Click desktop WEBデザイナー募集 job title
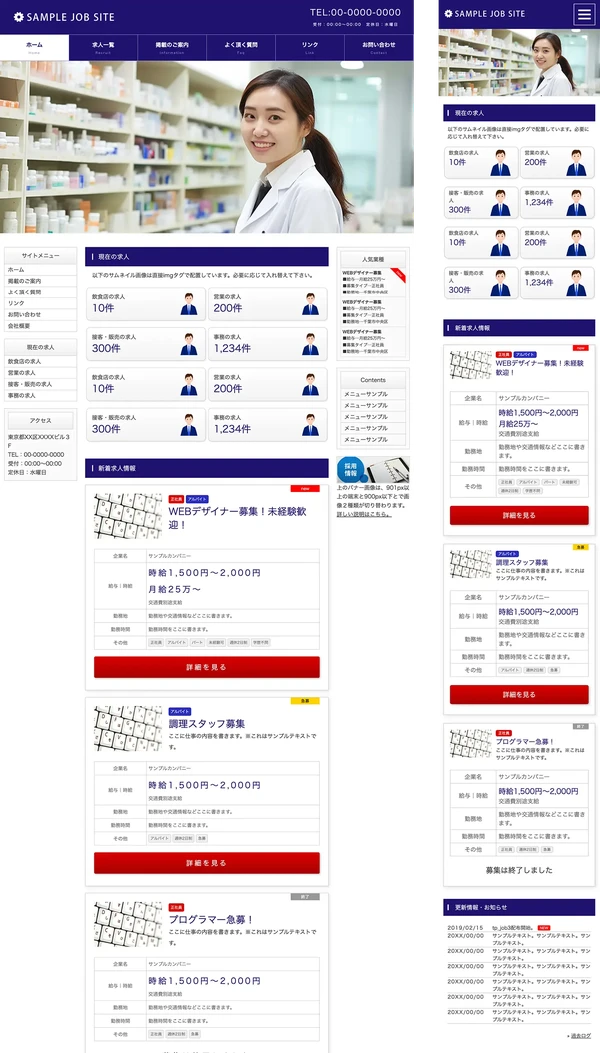Viewport: 600px width, 1053px height. [x=237, y=518]
